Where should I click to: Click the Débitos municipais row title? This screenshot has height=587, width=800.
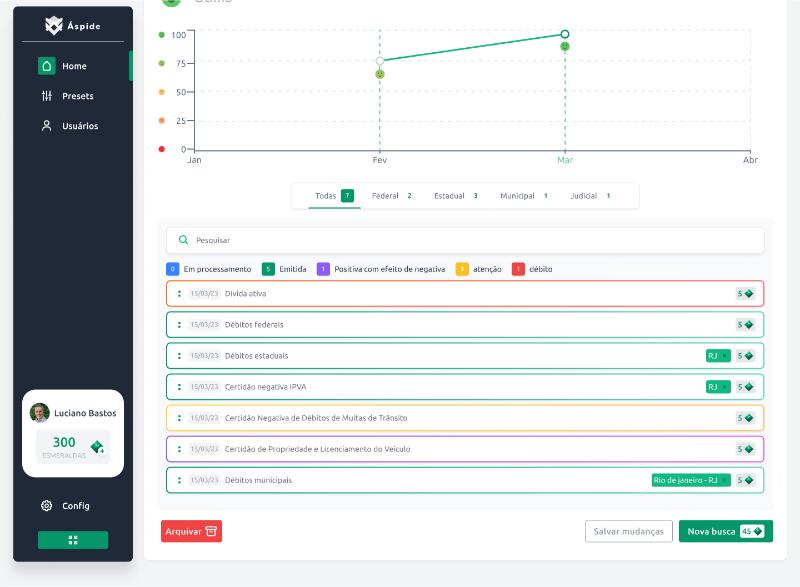click(258, 480)
